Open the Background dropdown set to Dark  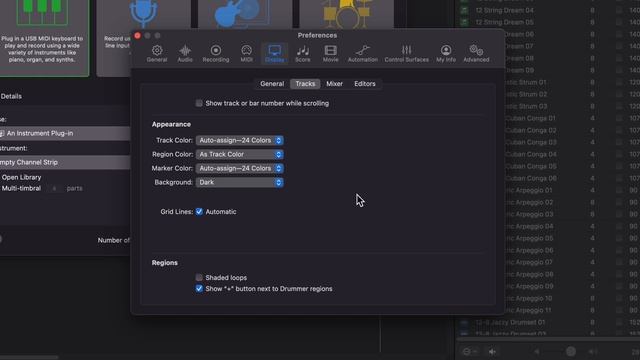(240, 182)
